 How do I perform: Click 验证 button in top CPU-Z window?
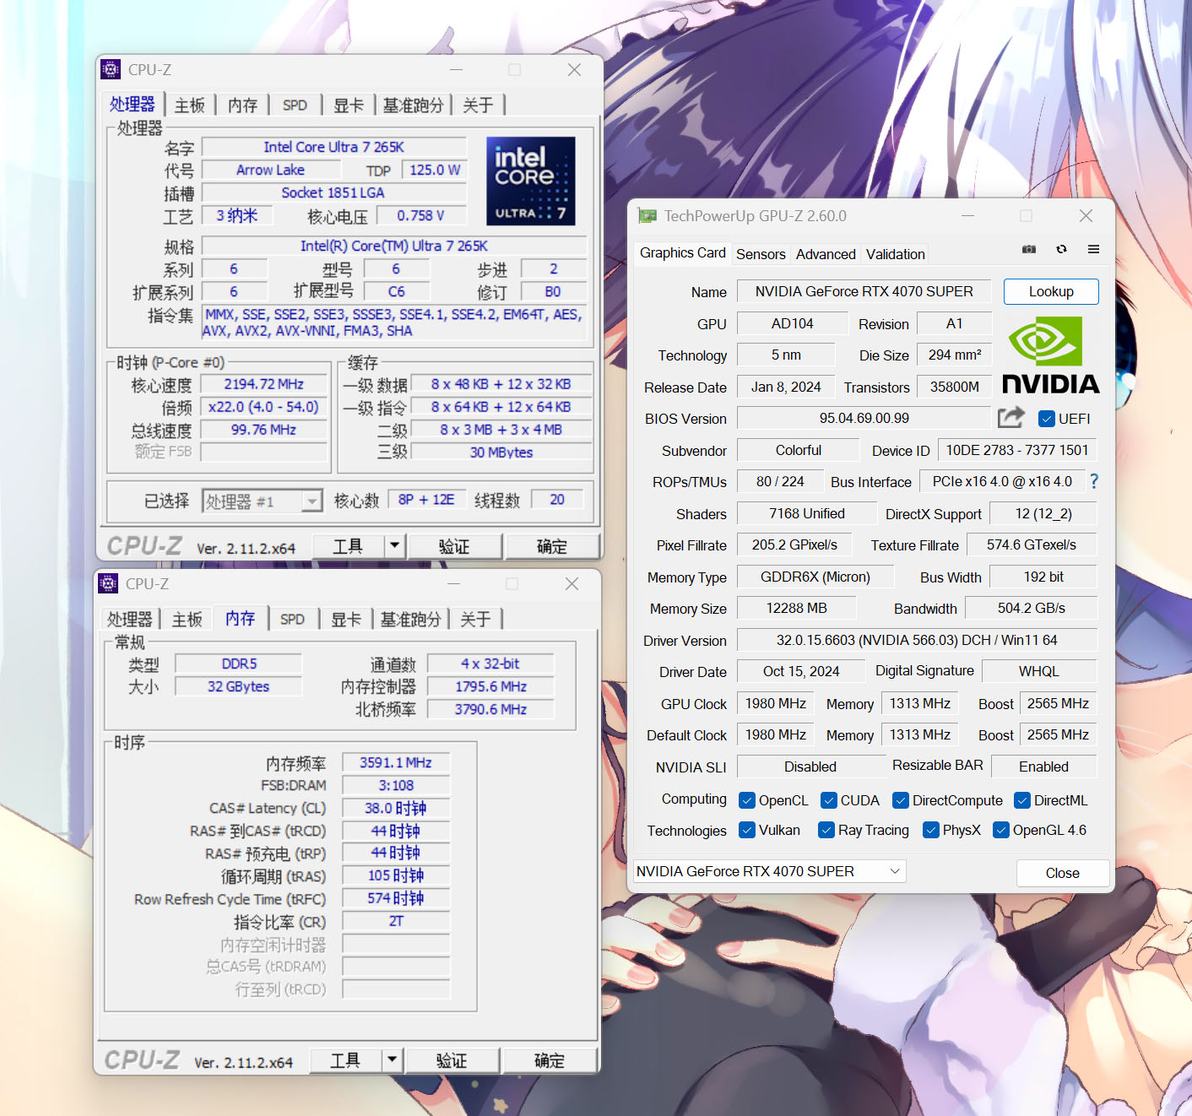[x=454, y=546]
